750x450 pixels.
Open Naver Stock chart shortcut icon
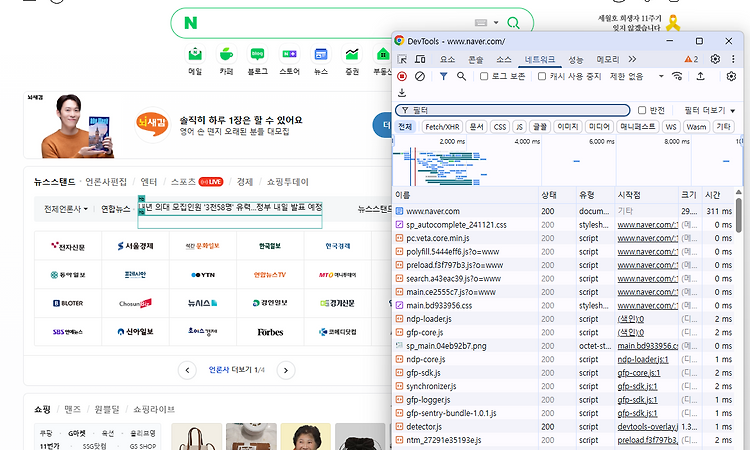point(352,55)
